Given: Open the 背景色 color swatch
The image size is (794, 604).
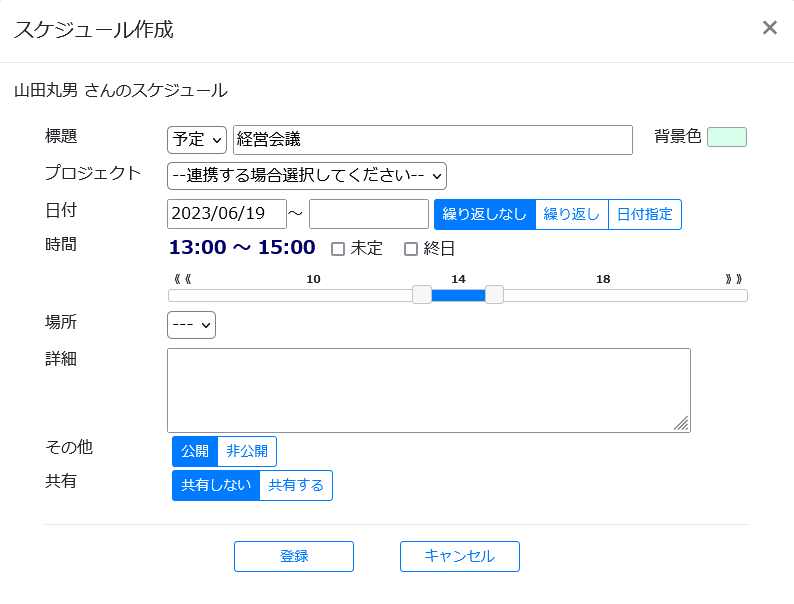Looking at the screenshot, I should 727,137.
